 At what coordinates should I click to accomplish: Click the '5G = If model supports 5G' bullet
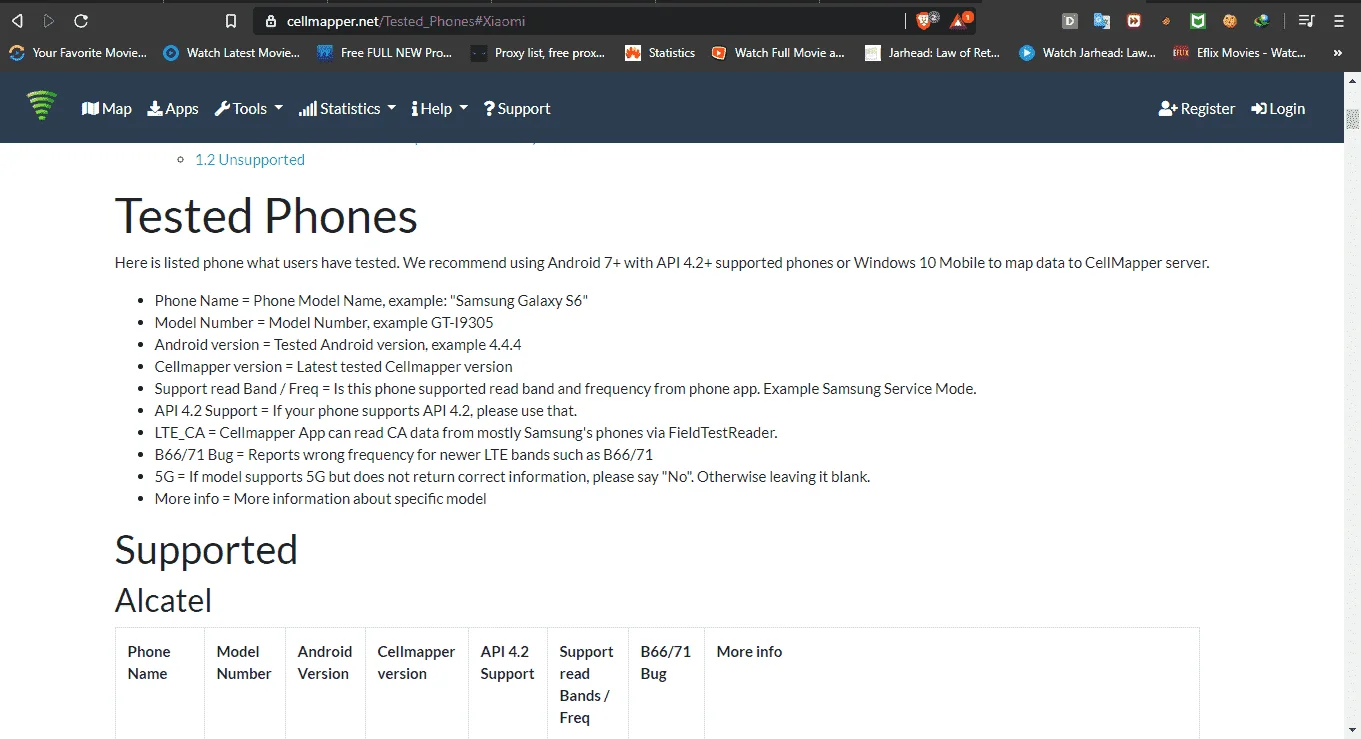[x=512, y=477]
